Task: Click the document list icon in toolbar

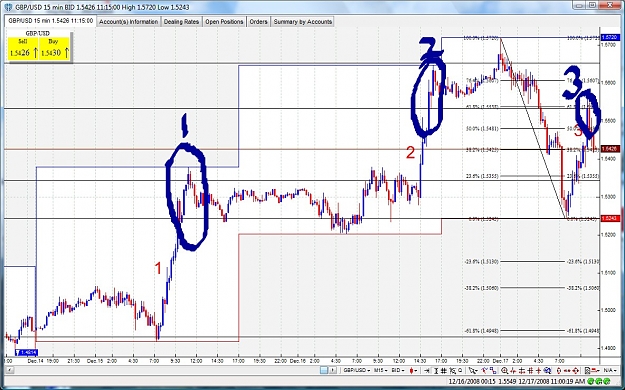Action: (x=588, y=370)
